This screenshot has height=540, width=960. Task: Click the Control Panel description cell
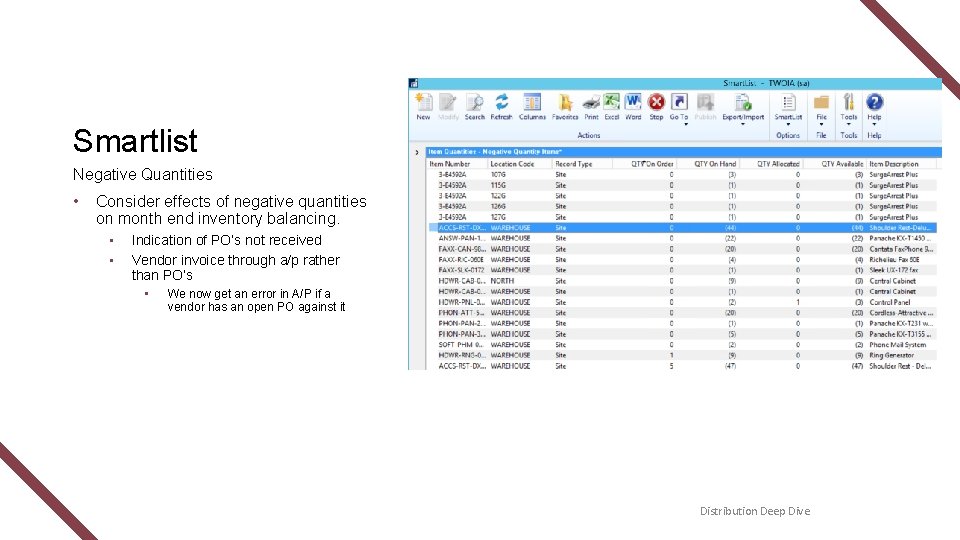890,302
